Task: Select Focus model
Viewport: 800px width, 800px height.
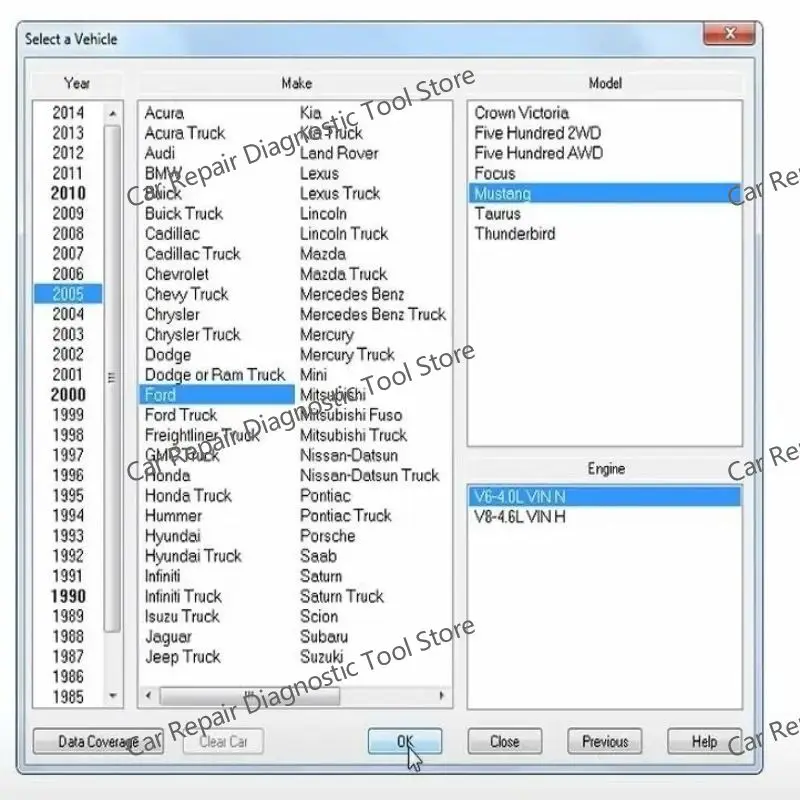Action: click(x=605, y=173)
